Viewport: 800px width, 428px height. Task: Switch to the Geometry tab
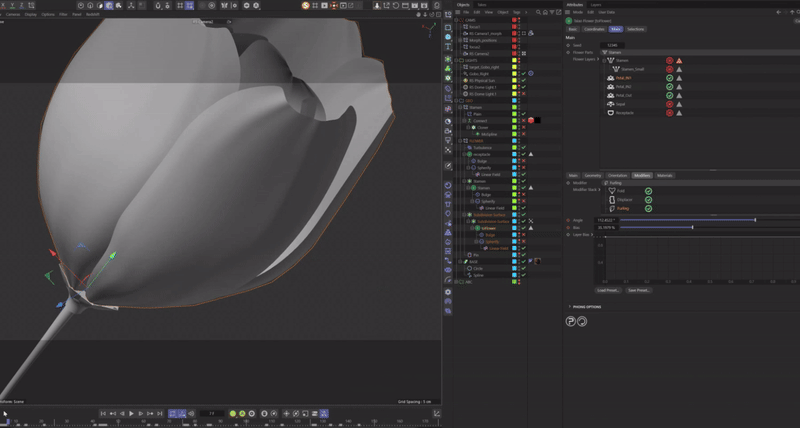[x=592, y=175]
